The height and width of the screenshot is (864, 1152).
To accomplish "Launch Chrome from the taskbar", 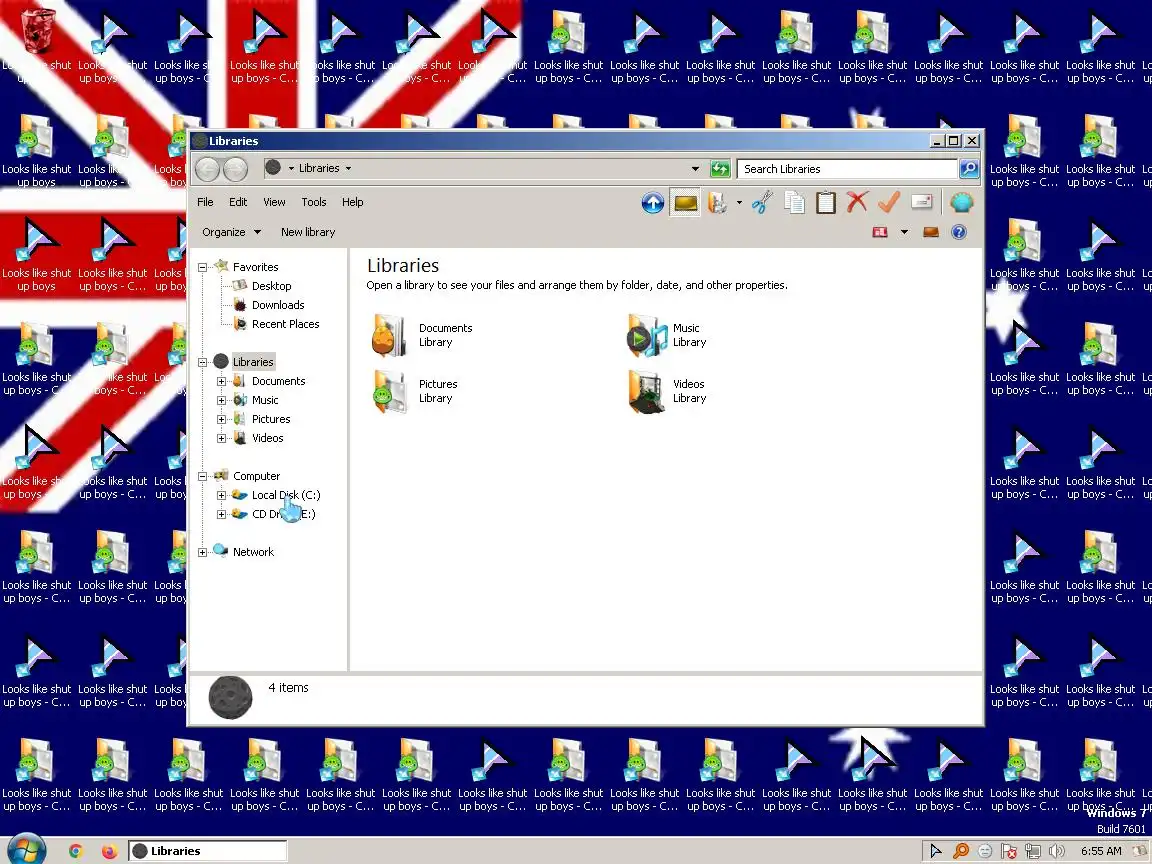I will click(76, 851).
